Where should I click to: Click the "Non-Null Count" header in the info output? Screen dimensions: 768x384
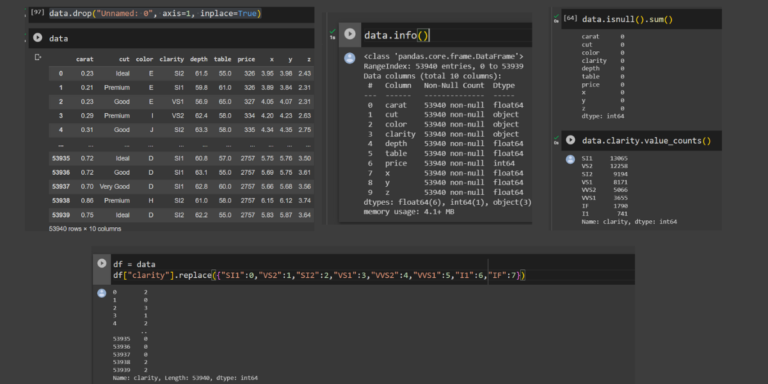tap(454, 85)
